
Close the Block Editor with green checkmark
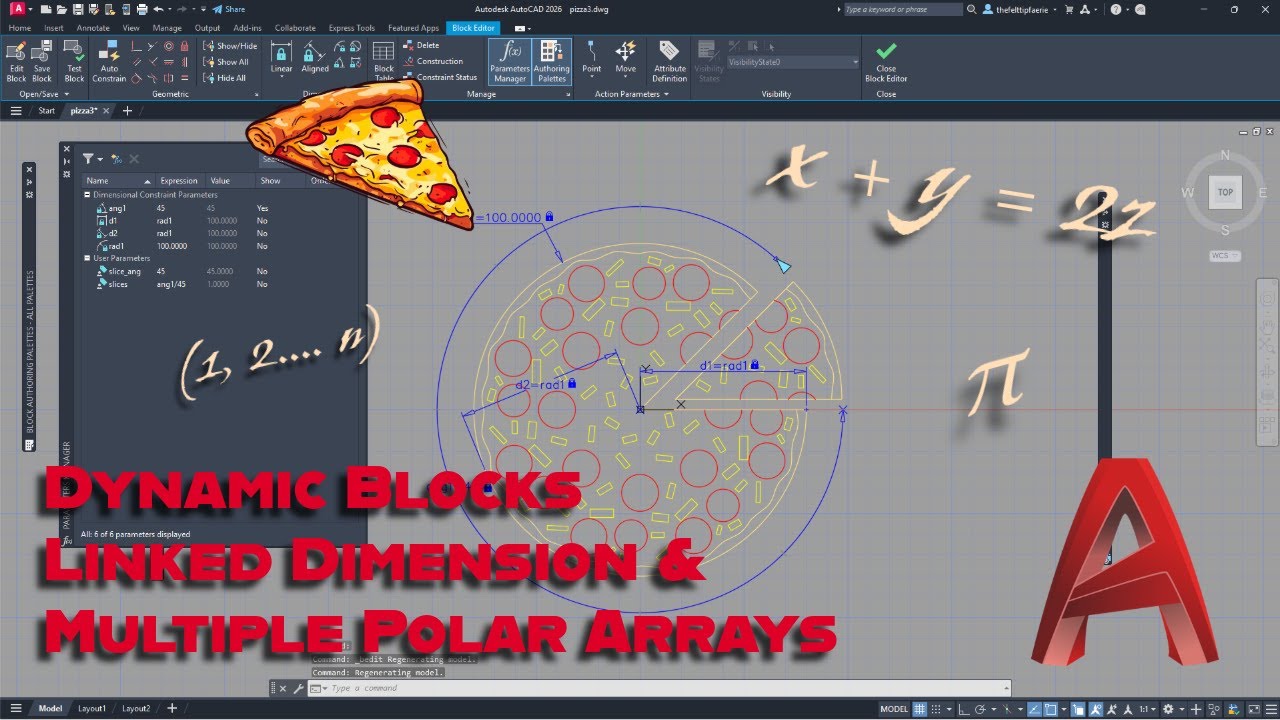pos(886,62)
